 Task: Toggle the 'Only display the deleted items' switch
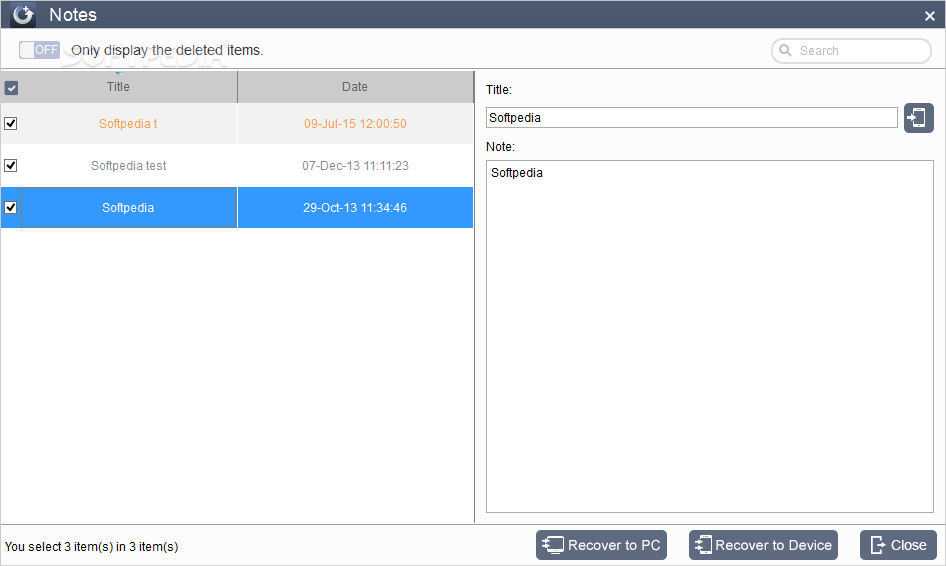click(x=39, y=49)
